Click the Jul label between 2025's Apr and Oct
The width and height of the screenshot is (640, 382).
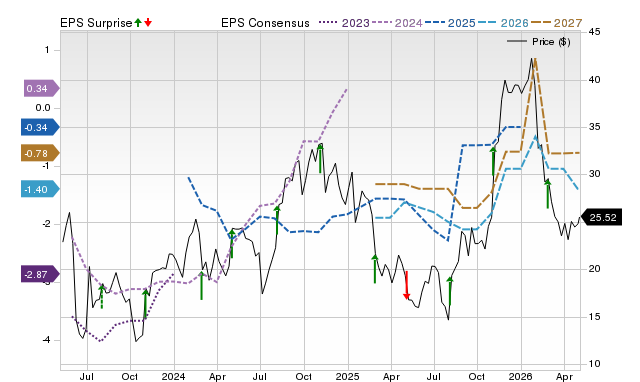click(x=434, y=376)
